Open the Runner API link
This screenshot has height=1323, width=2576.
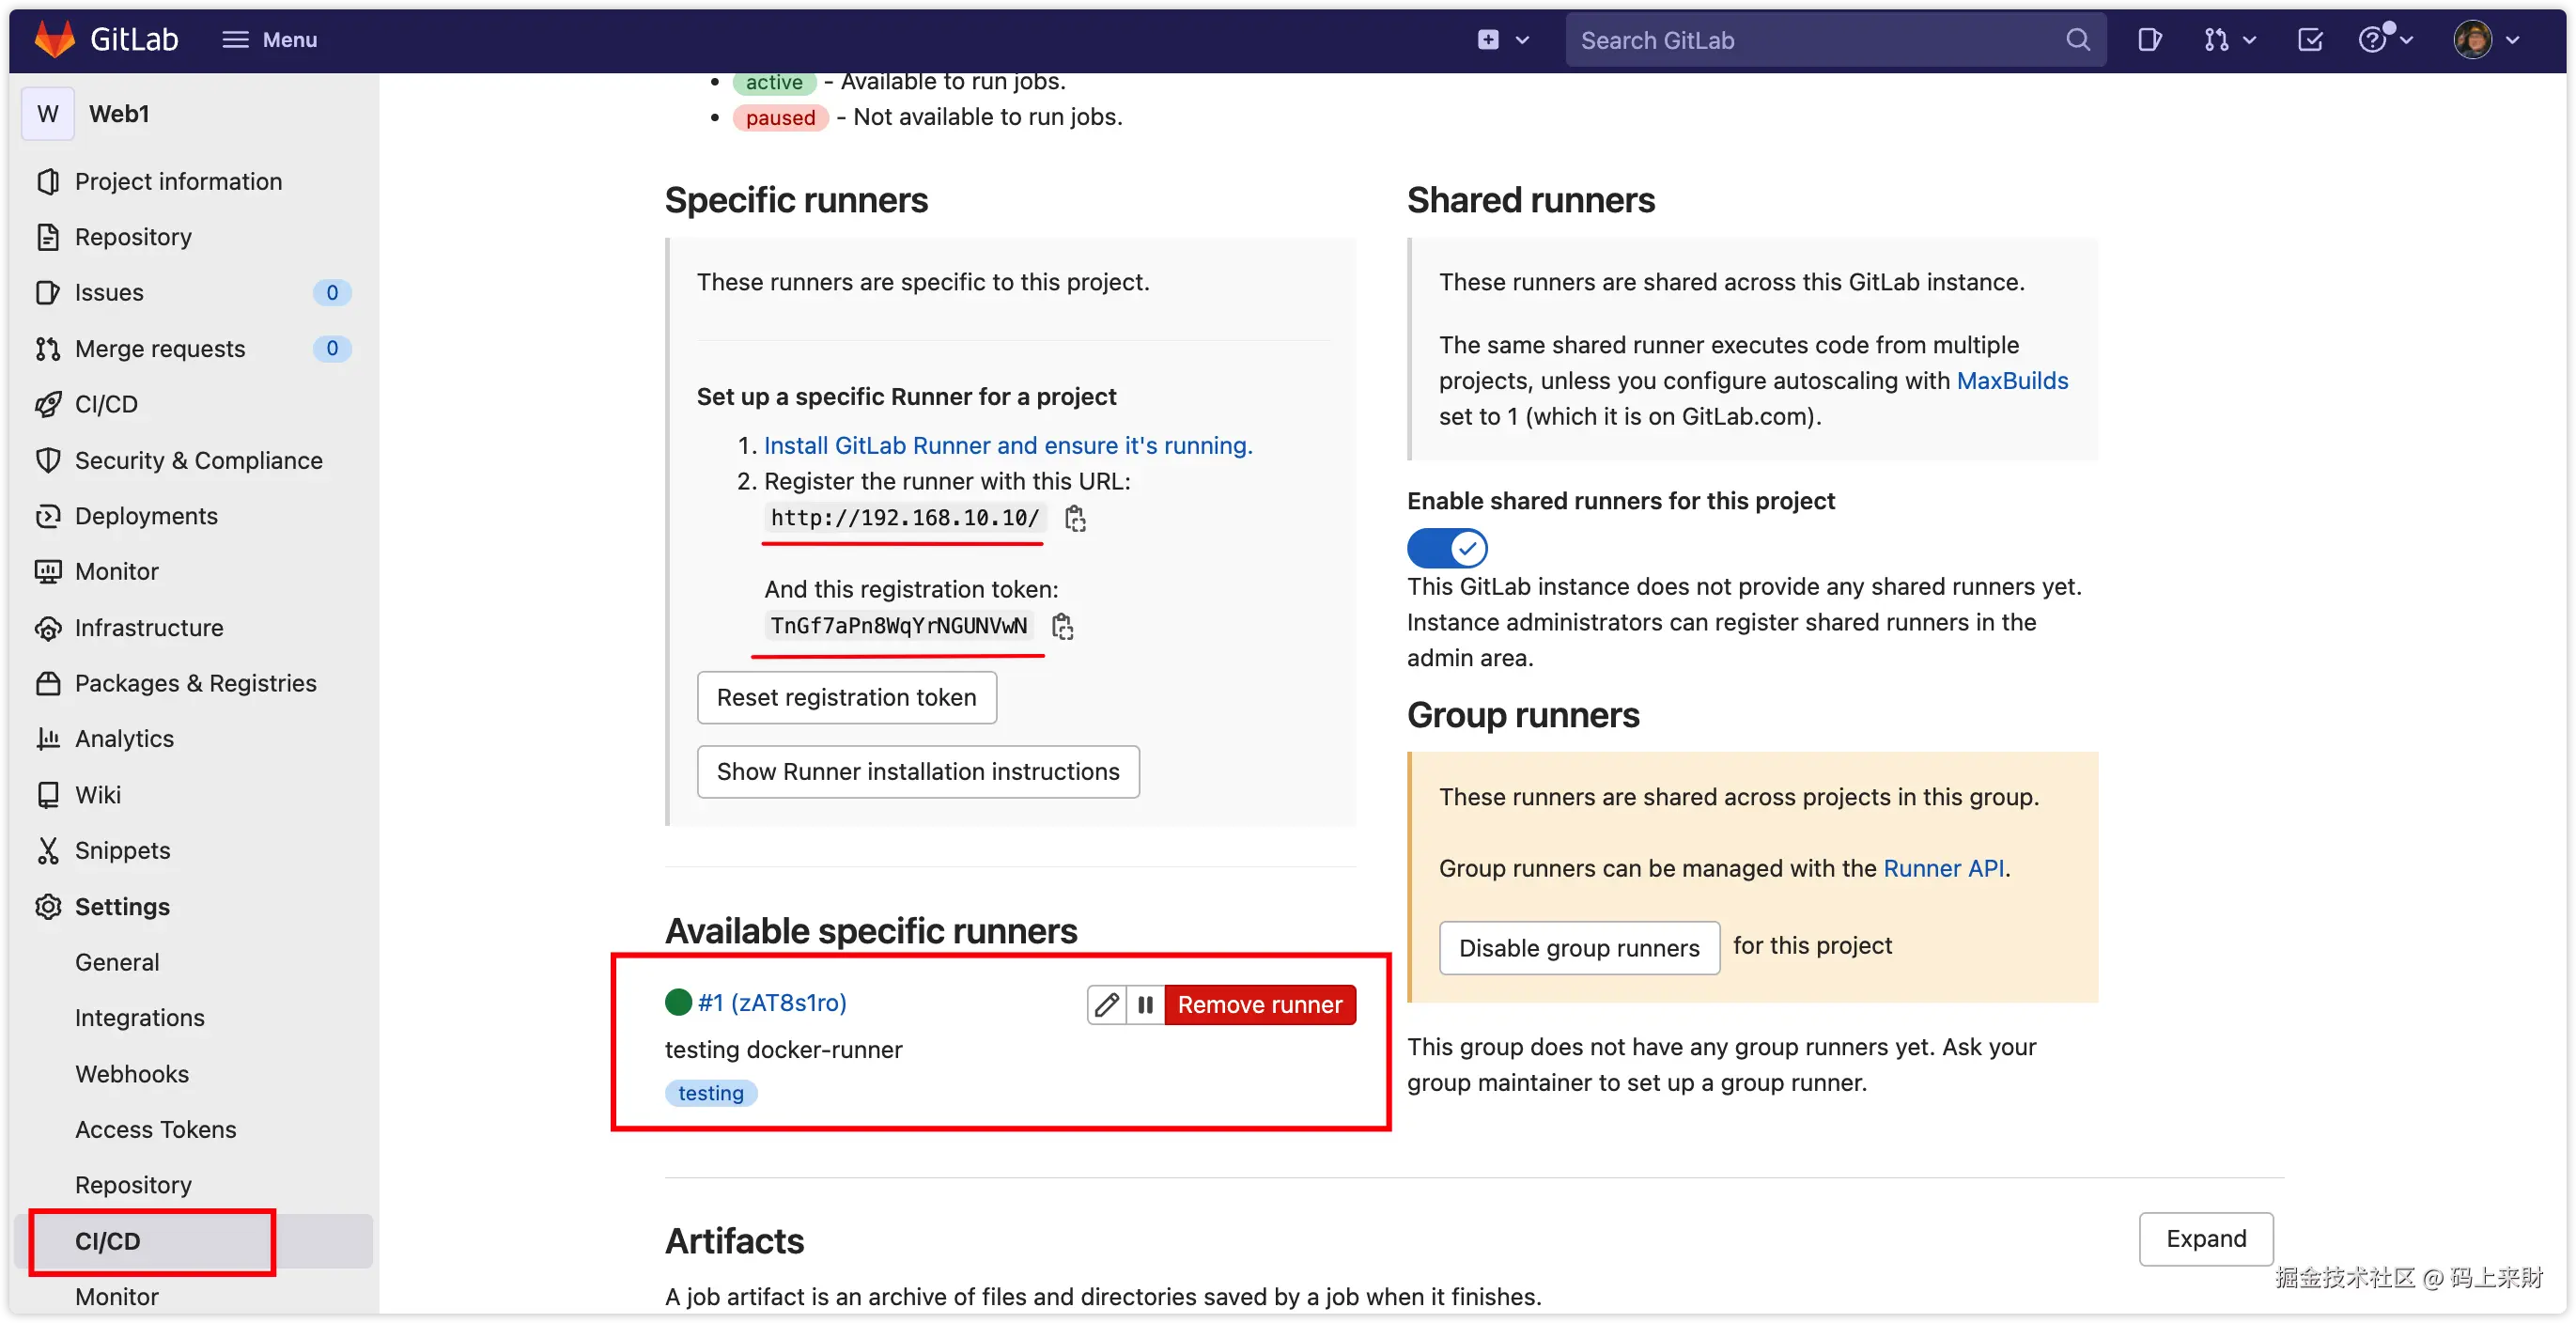pos(1943,868)
